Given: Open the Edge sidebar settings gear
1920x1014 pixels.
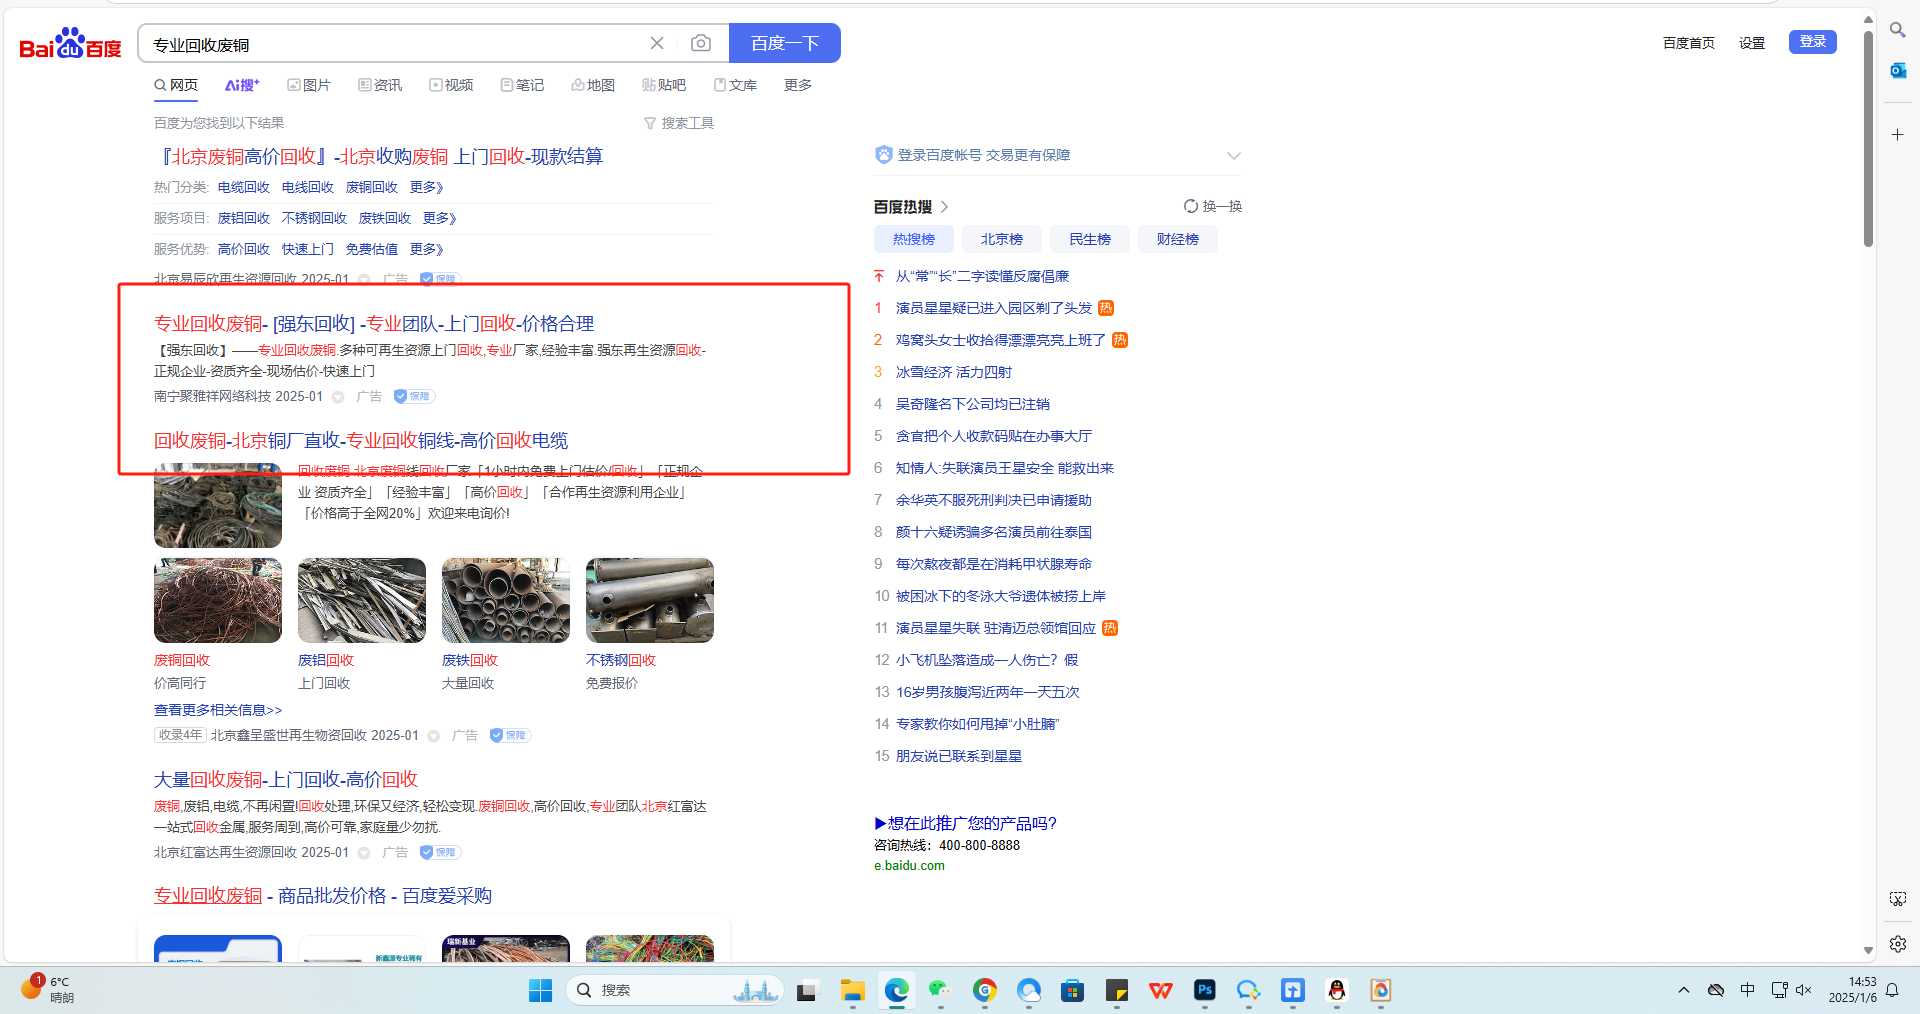Looking at the screenshot, I should (x=1897, y=944).
